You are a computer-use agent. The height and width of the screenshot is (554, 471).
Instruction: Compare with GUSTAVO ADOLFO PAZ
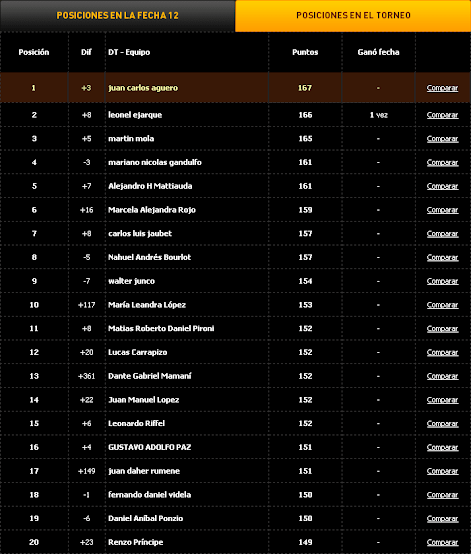pos(442,447)
